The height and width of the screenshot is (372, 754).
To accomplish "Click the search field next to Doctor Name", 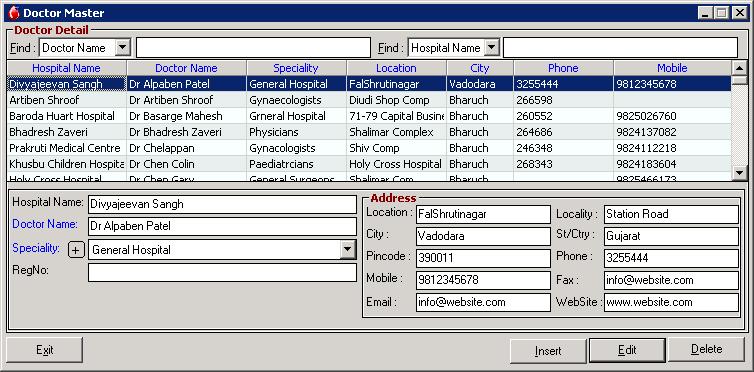I will (253, 48).
